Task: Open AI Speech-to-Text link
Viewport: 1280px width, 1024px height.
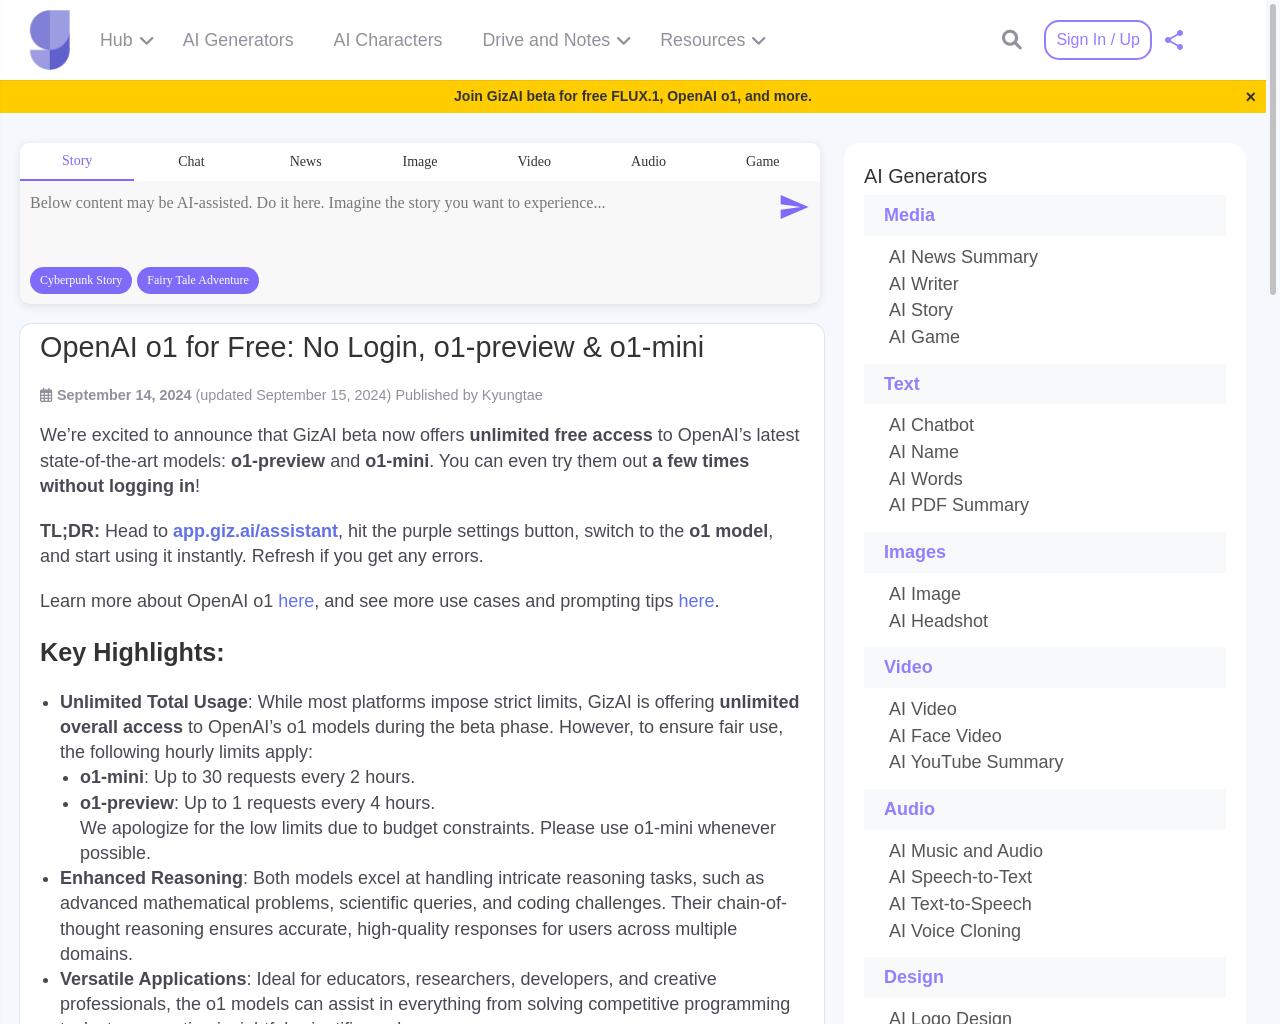Action: point(960,877)
